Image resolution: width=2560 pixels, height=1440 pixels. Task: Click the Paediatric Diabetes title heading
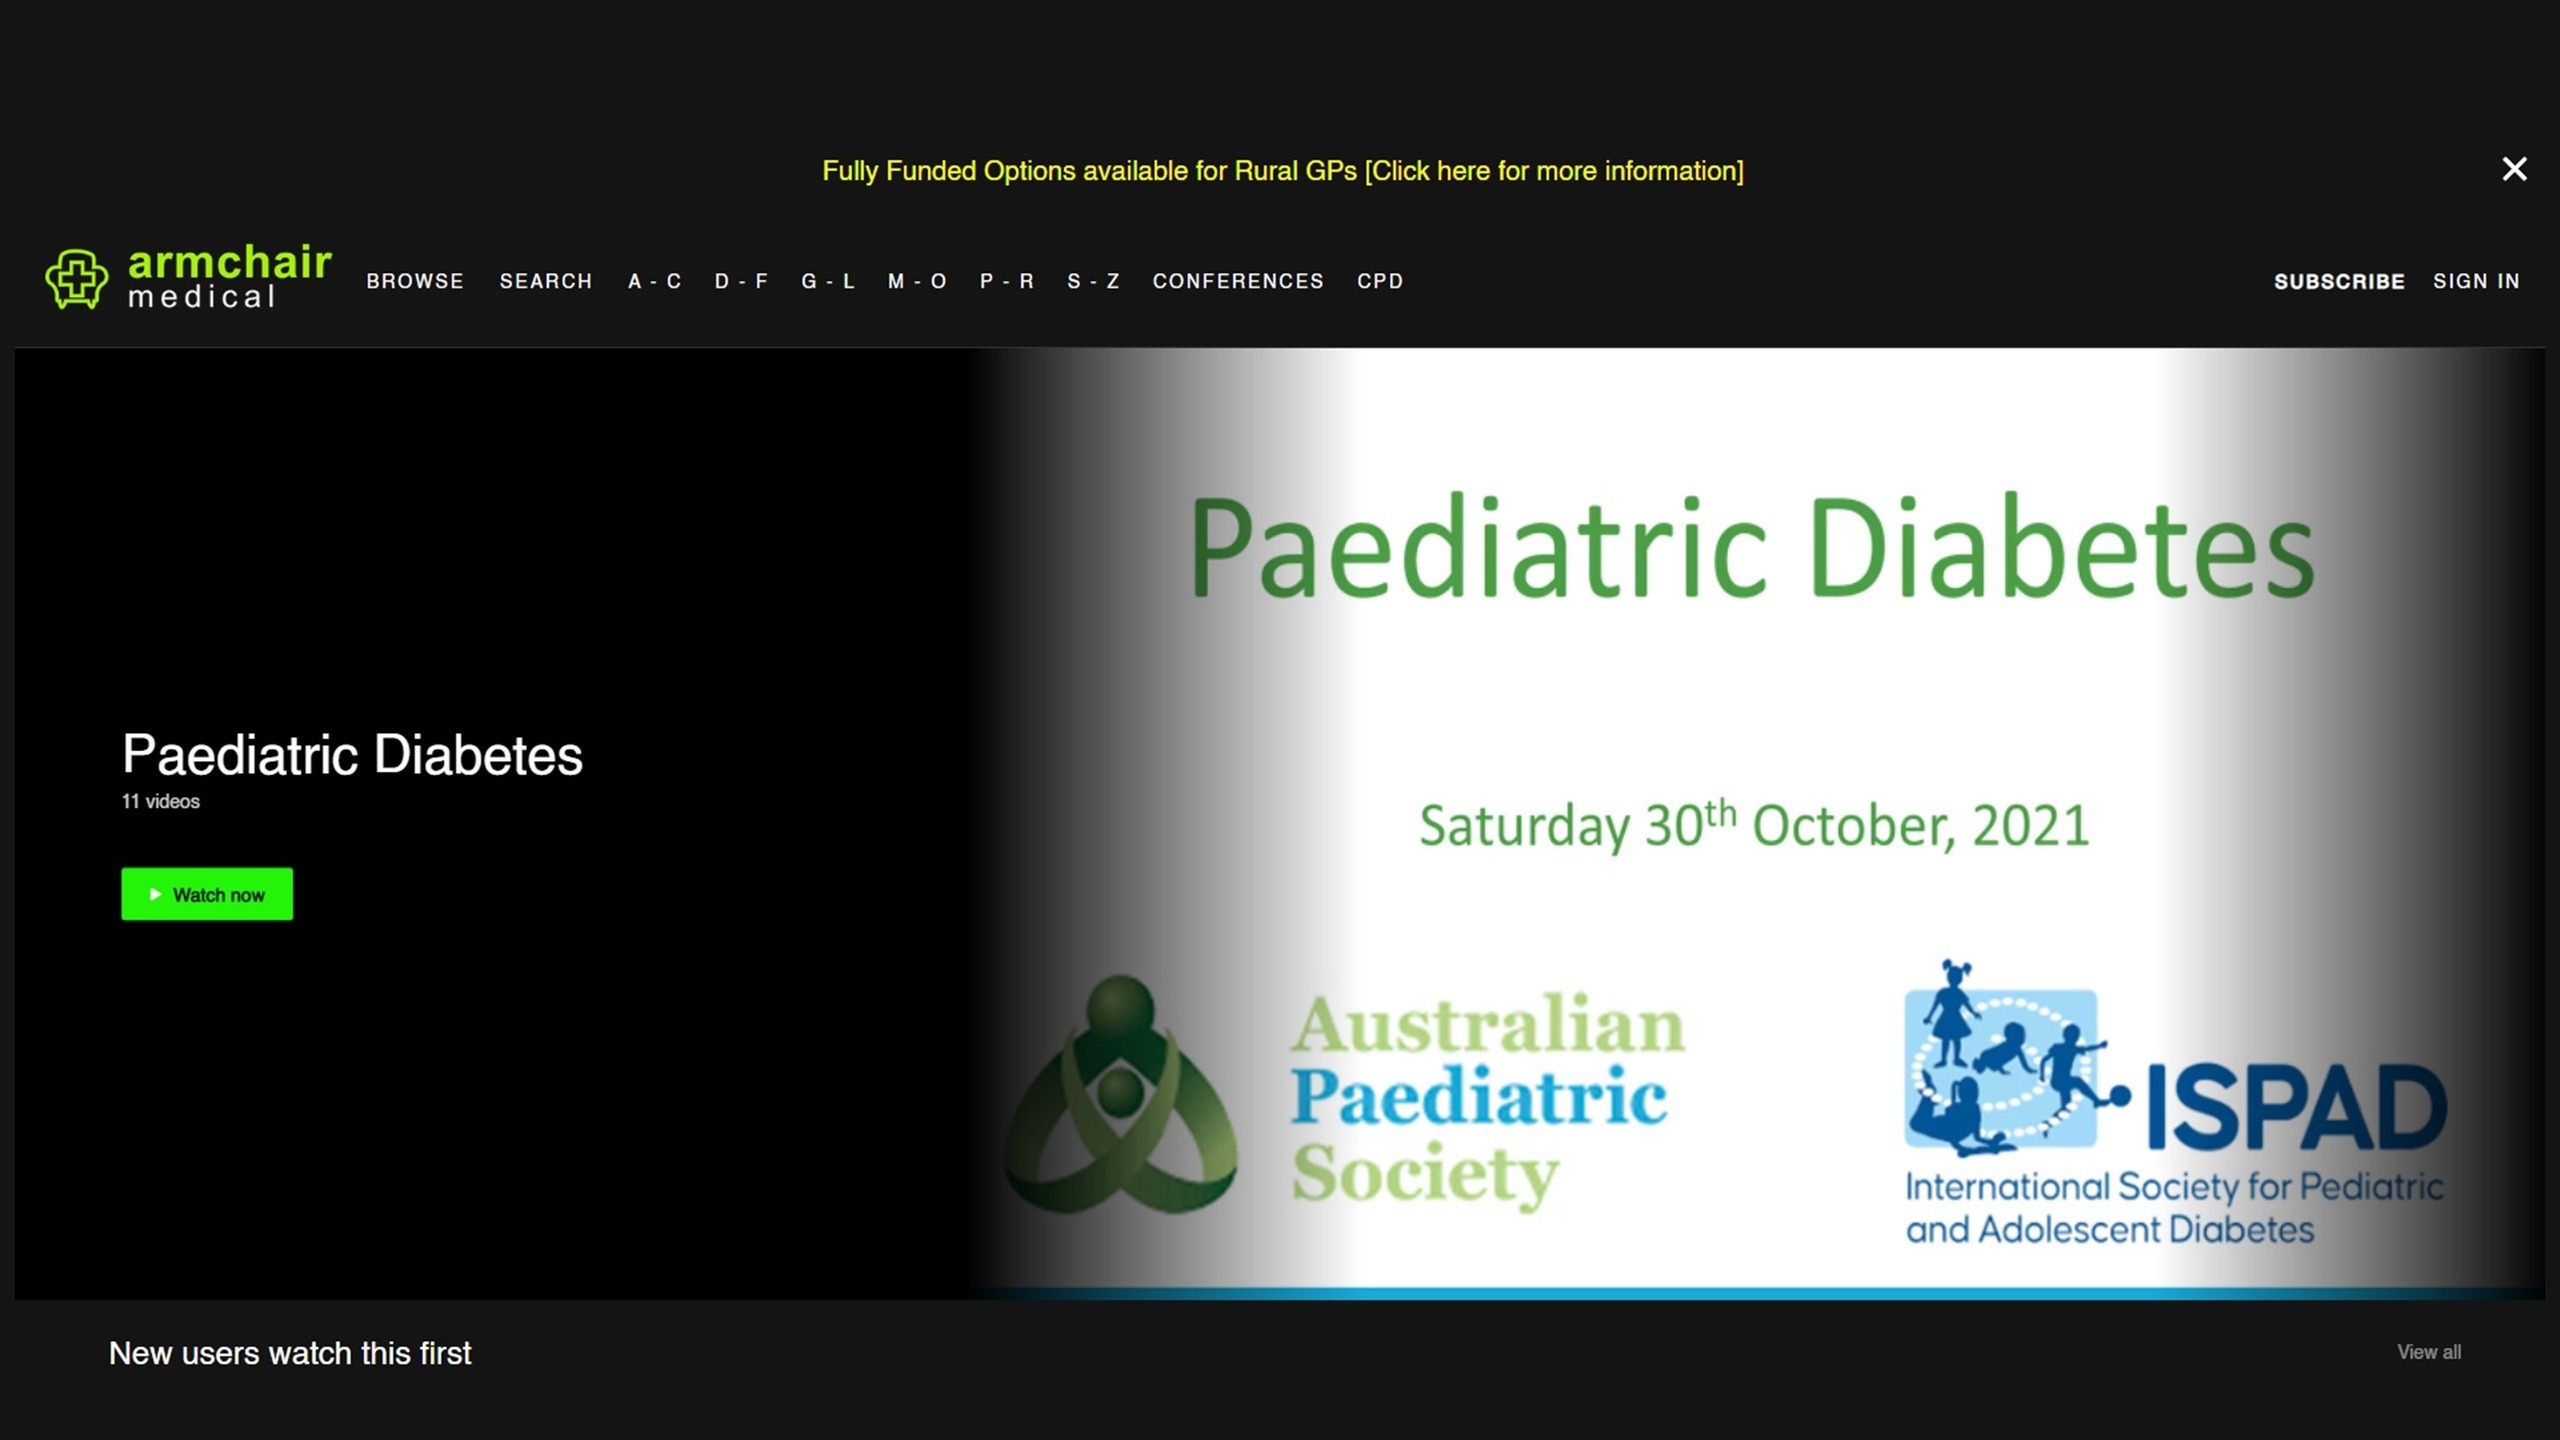coord(352,754)
